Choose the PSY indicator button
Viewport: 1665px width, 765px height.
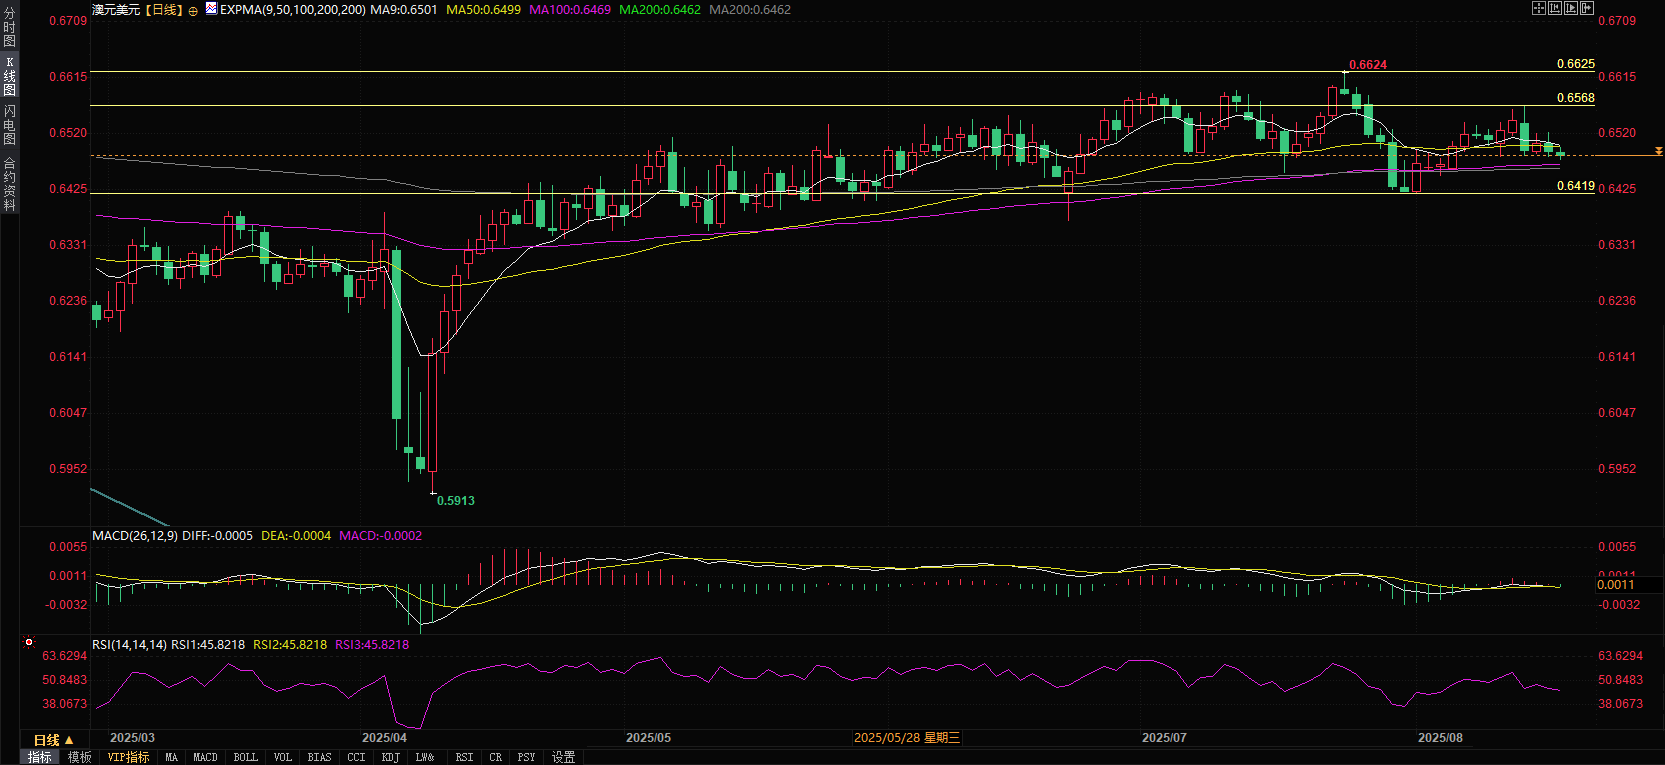click(527, 757)
